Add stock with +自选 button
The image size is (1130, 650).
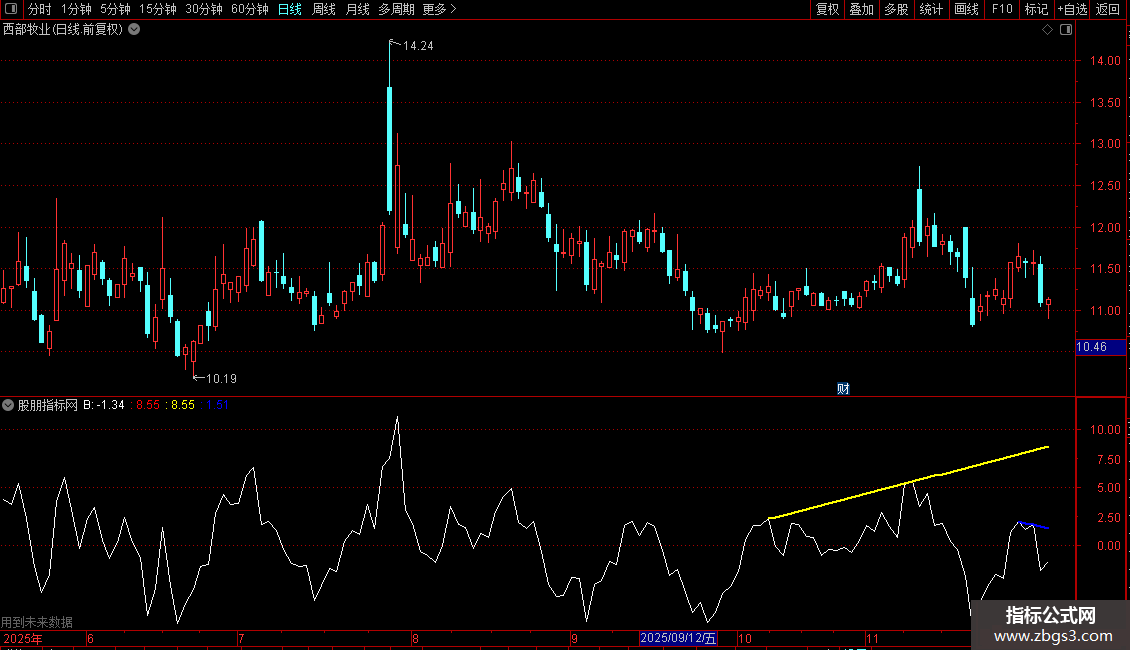[1072, 9]
